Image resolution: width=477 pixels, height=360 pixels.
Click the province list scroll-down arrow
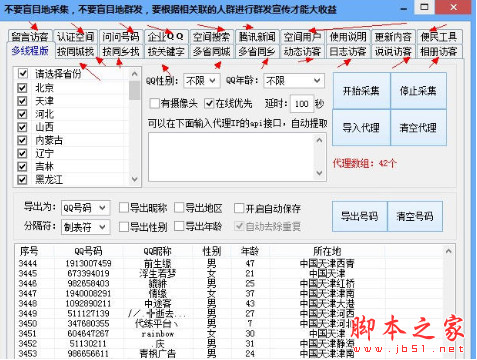pos(134,179)
